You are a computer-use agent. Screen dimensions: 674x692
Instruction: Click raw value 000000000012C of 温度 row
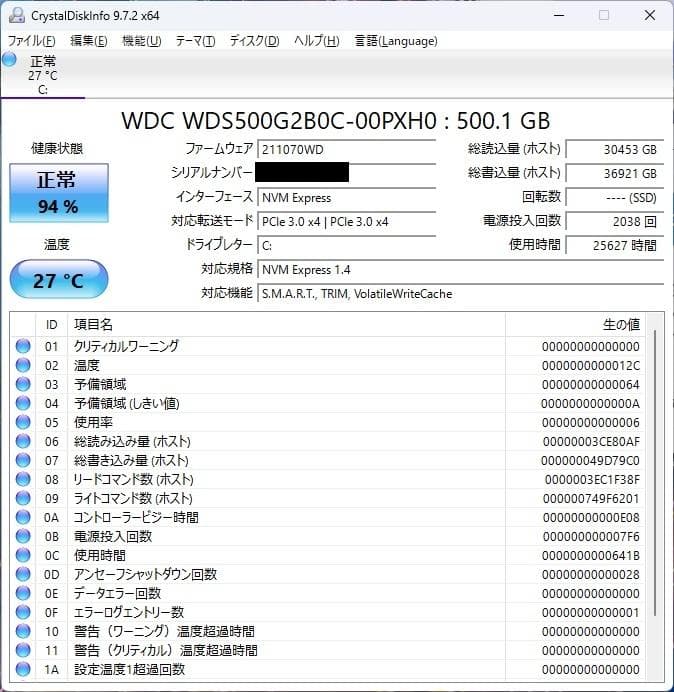click(591, 365)
